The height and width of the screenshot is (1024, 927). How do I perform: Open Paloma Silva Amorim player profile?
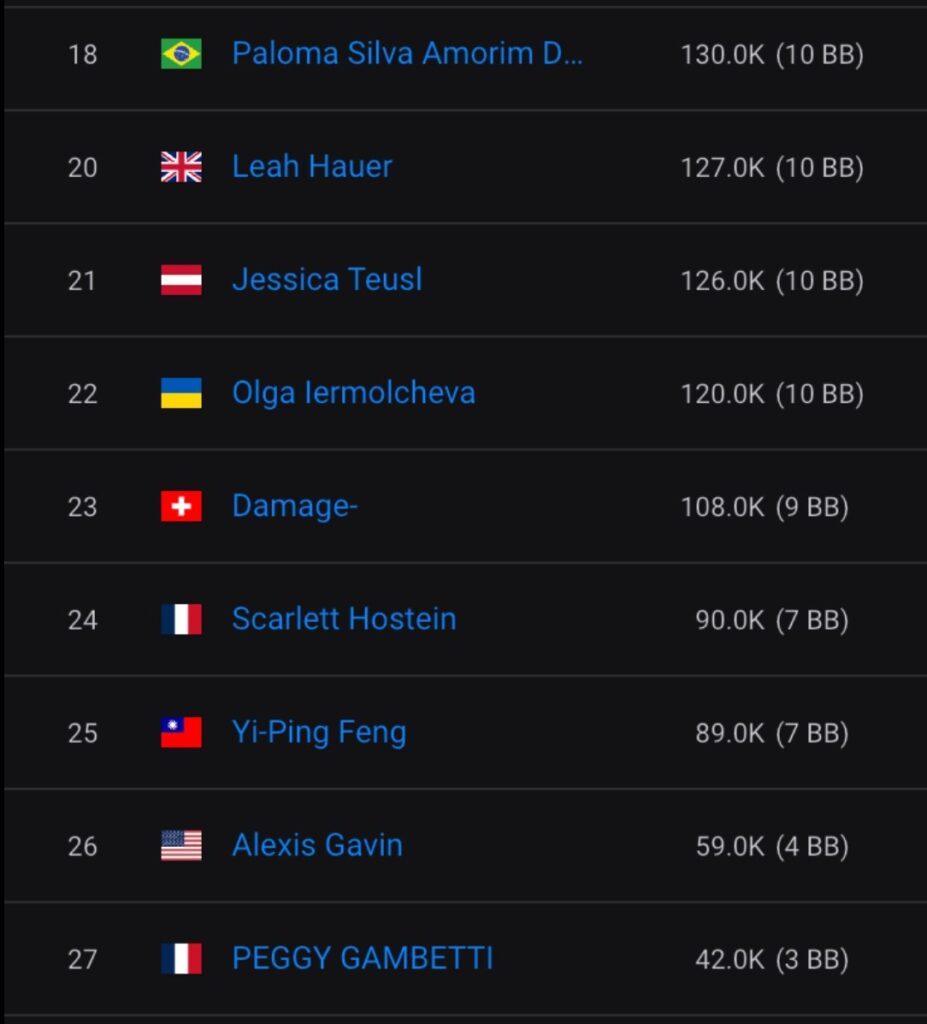(407, 54)
